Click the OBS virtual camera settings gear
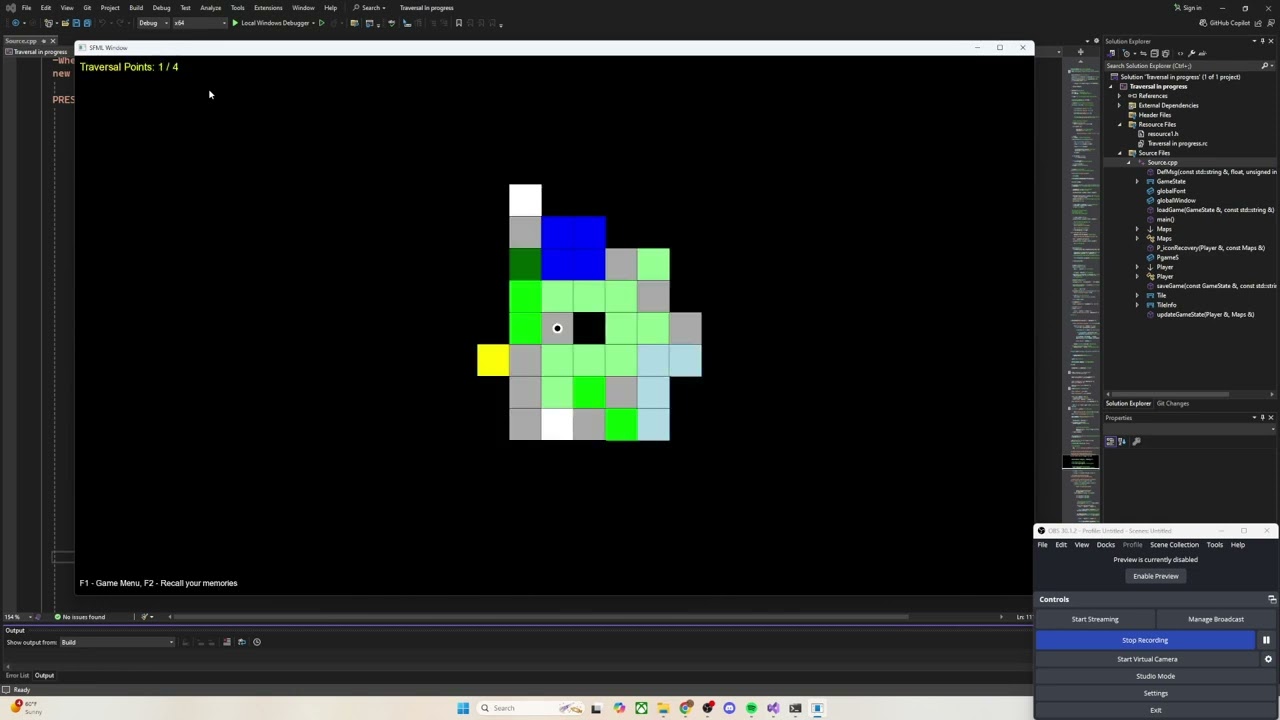Screen dimensions: 1280x720 click(1268, 659)
